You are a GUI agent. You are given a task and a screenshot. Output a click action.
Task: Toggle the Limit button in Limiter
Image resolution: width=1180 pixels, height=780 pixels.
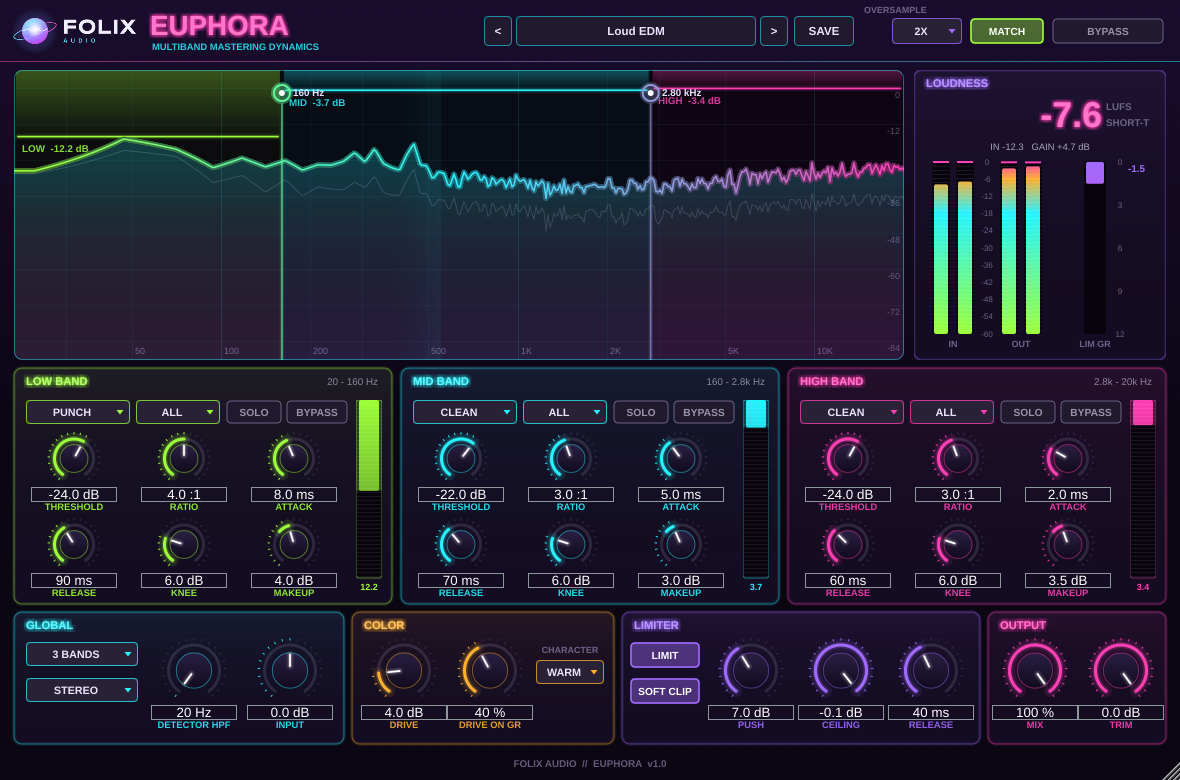(x=665, y=655)
